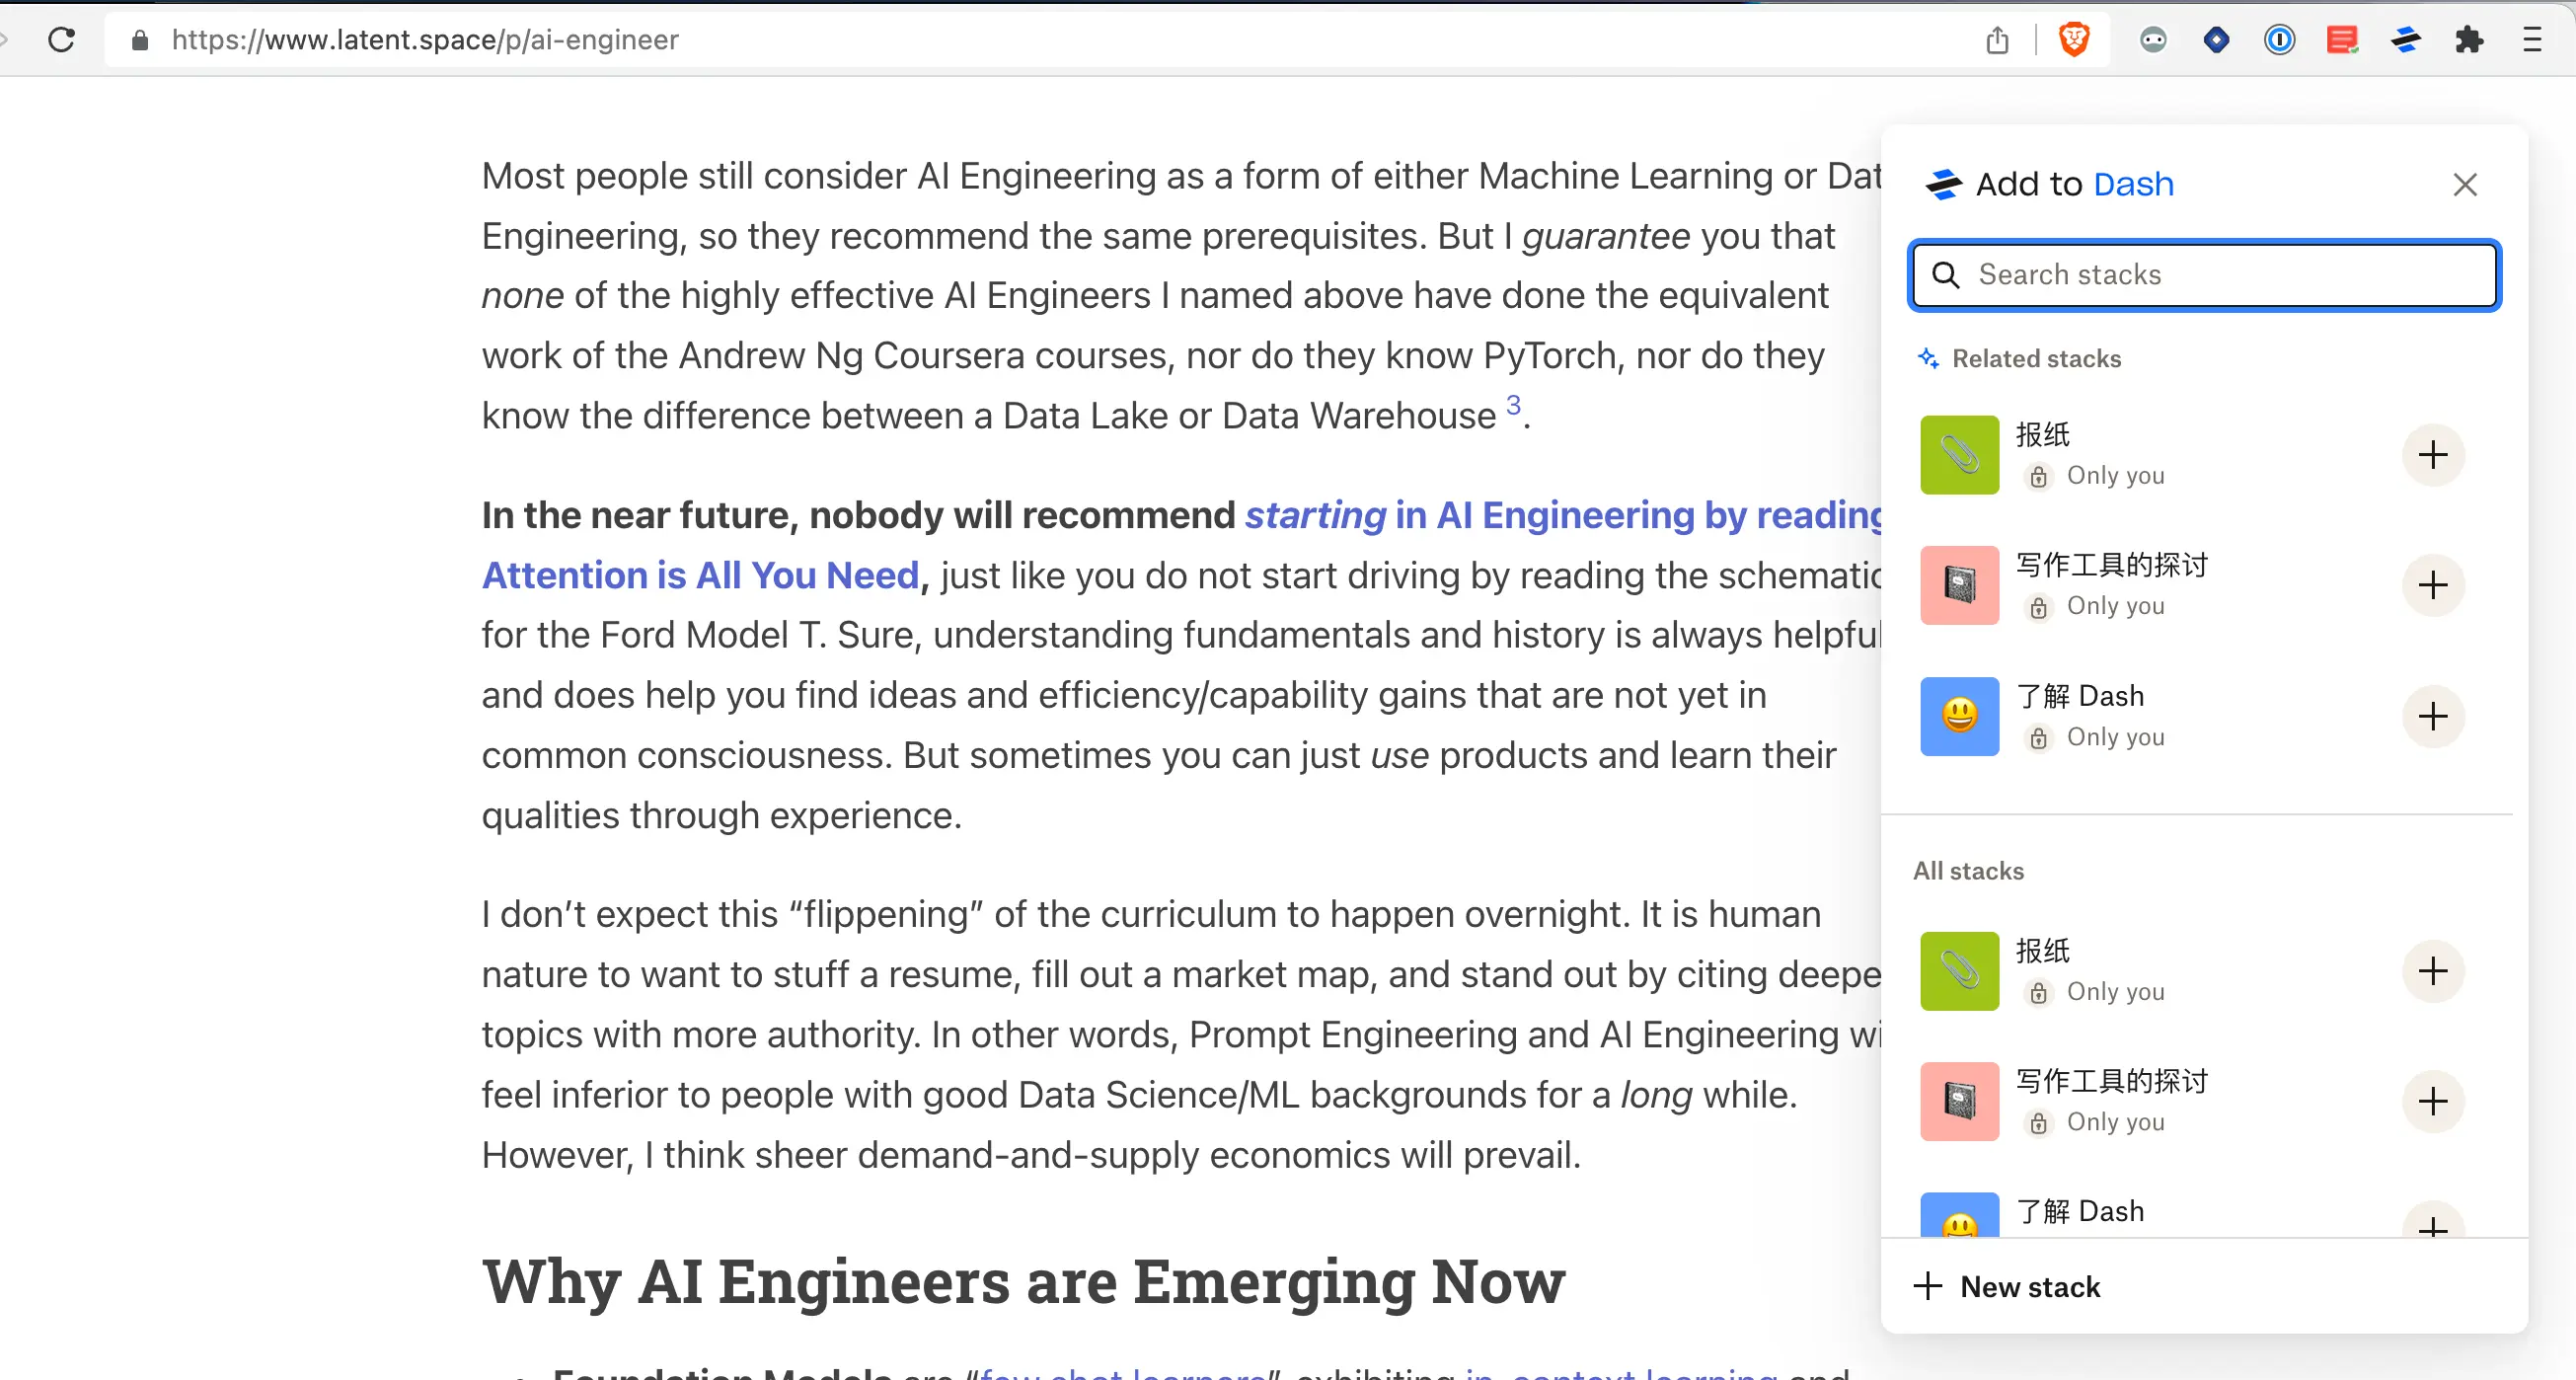The width and height of the screenshot is (2576, 1380).
Task: Open the 1Password extension icon
Action: click(2279, 40)
